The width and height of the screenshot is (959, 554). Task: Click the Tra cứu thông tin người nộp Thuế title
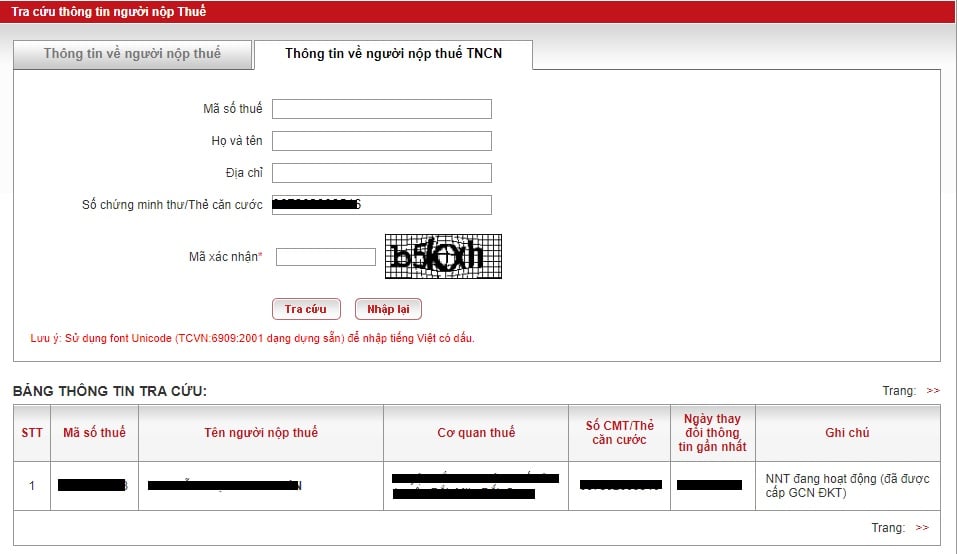click(x=108, y=12)
